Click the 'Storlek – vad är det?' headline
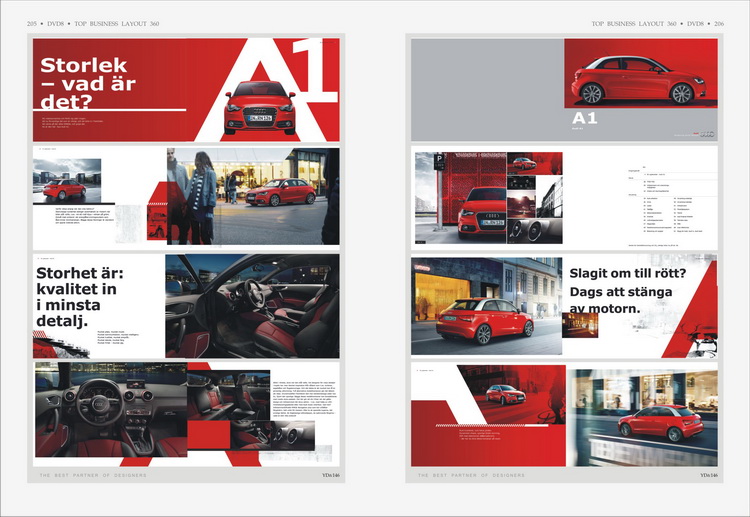 88,83
